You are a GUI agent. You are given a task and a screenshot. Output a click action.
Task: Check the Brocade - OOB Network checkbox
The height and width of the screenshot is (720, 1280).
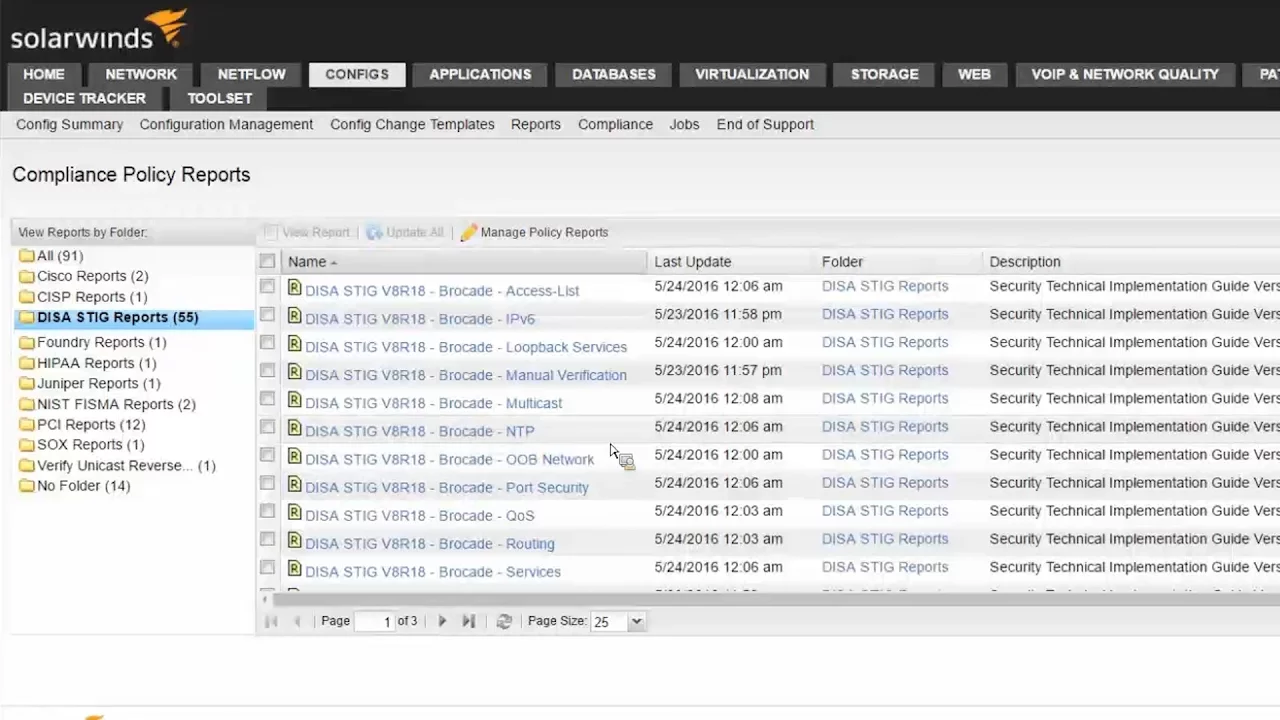point(267,454)
